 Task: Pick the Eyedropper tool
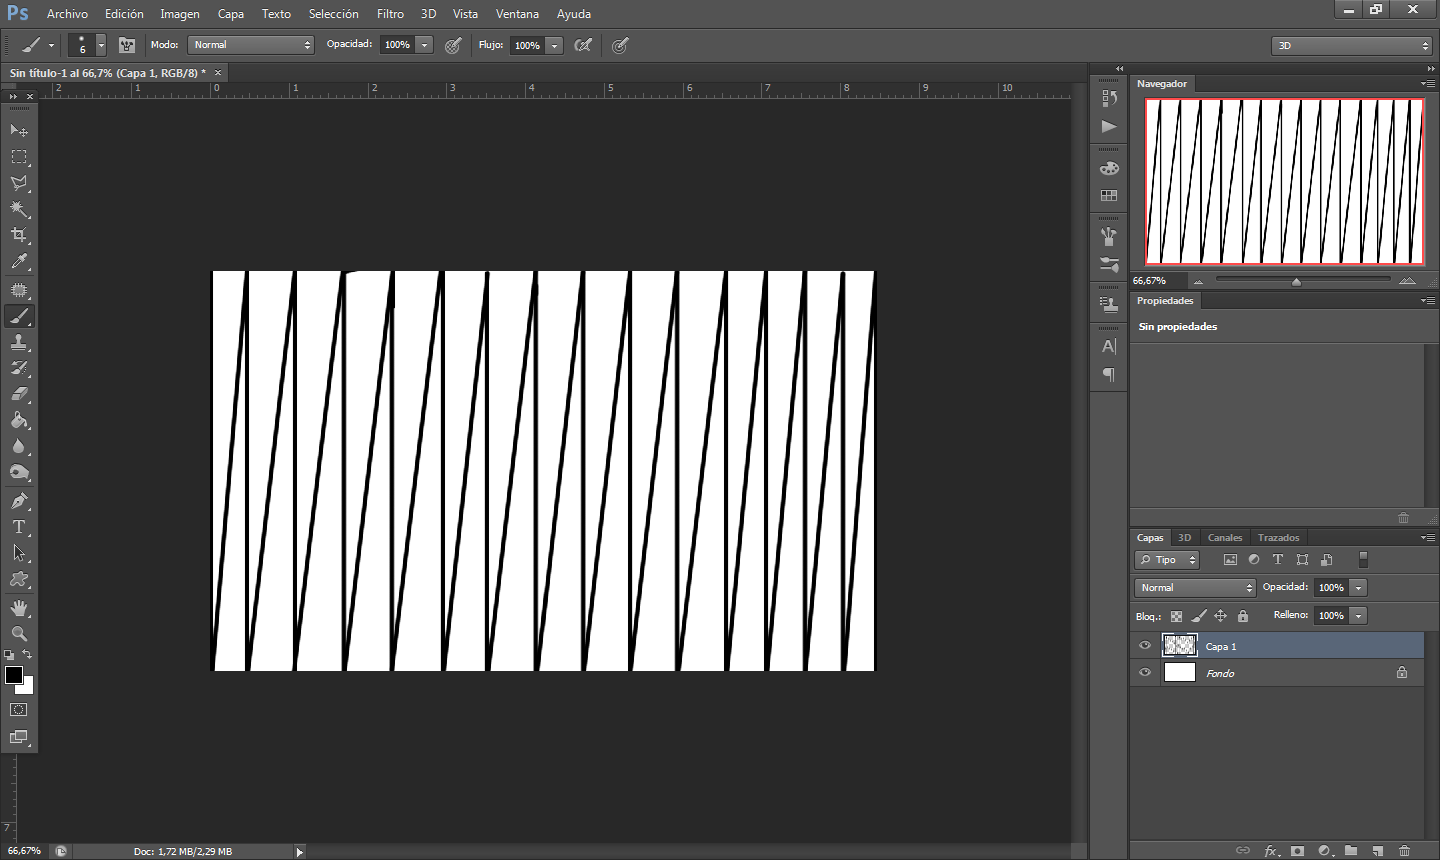pos(19,262)
